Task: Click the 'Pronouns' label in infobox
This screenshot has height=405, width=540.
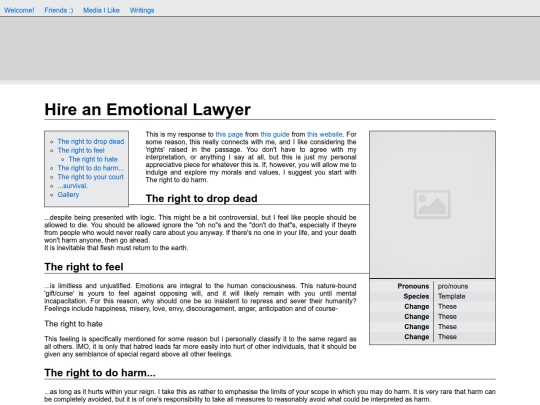Action: tap(413, 286)
